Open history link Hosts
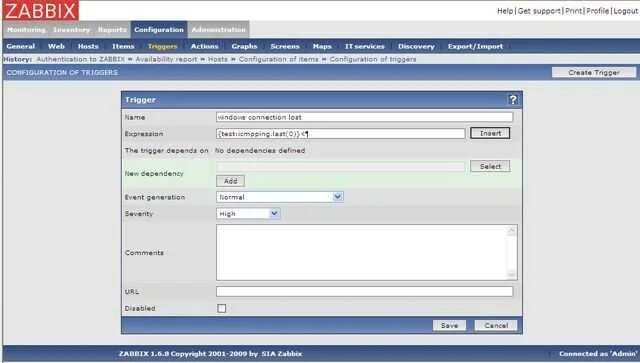This screenshot has width=640, height=363. pos(218,59)
